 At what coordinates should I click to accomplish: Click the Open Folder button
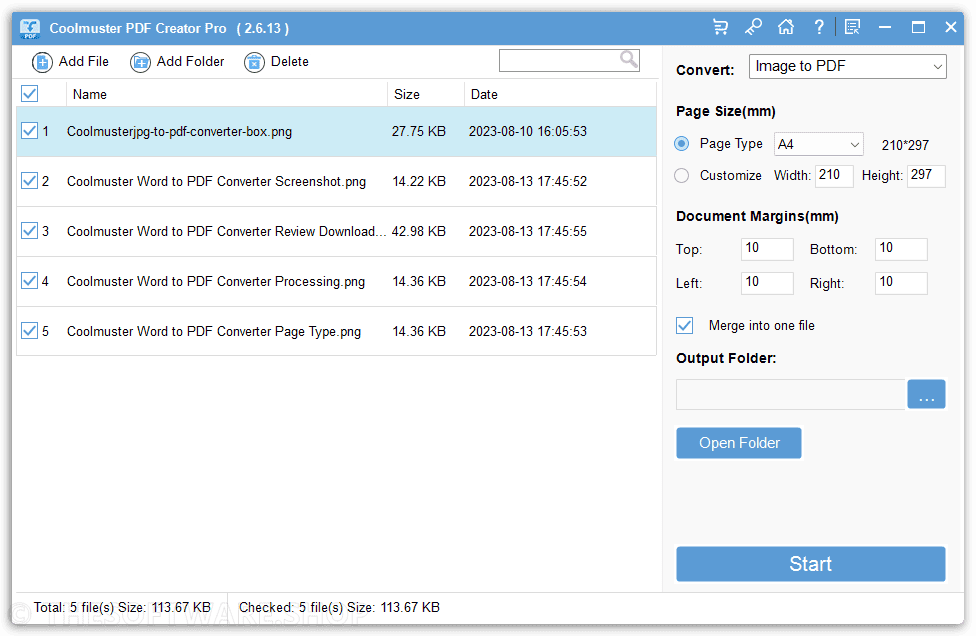tap(739, 442)
